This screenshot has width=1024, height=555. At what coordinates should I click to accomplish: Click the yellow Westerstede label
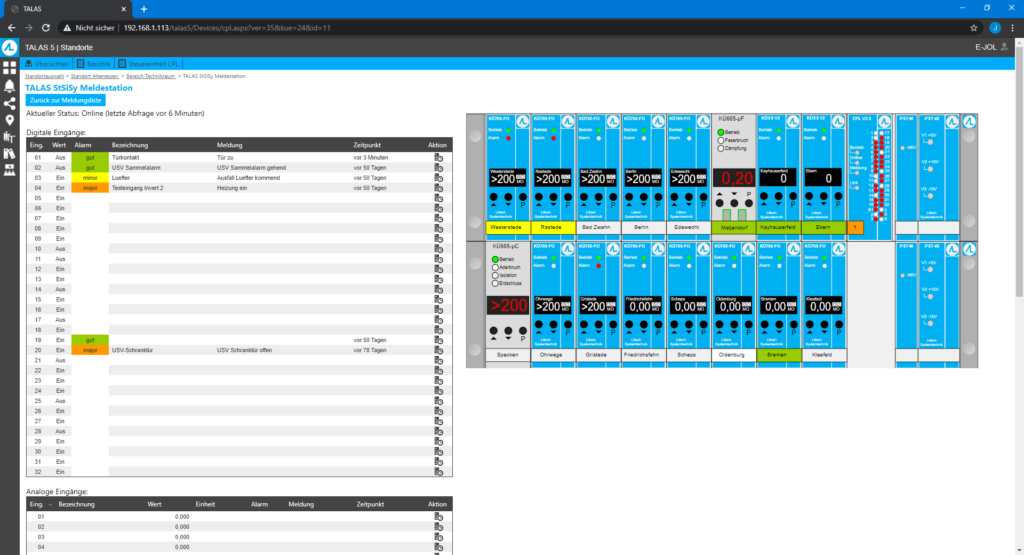506,227
